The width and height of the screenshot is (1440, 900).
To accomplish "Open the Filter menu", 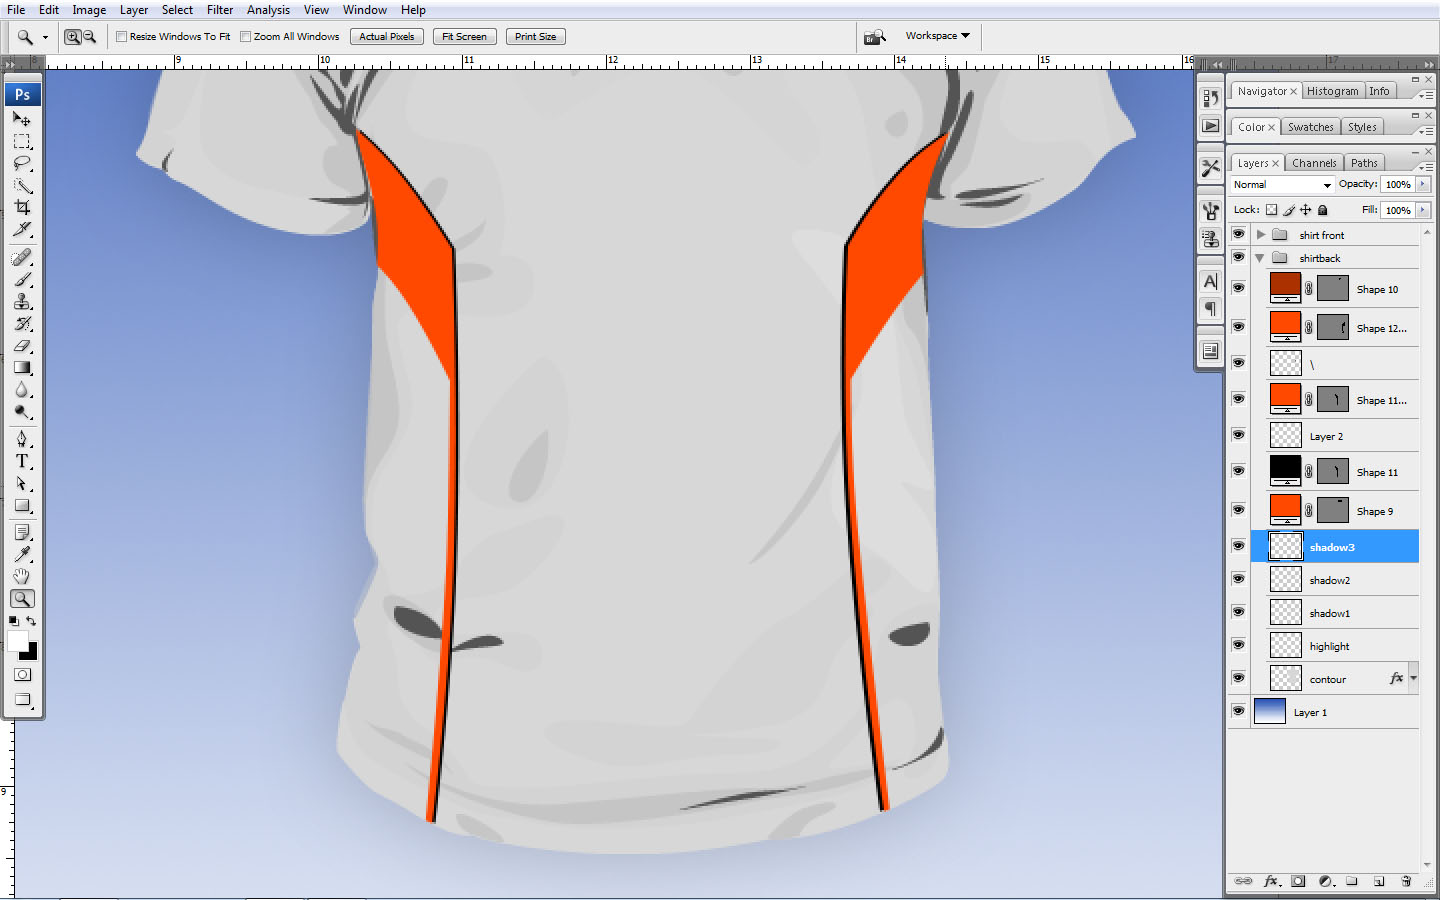I will pos(219,9).
